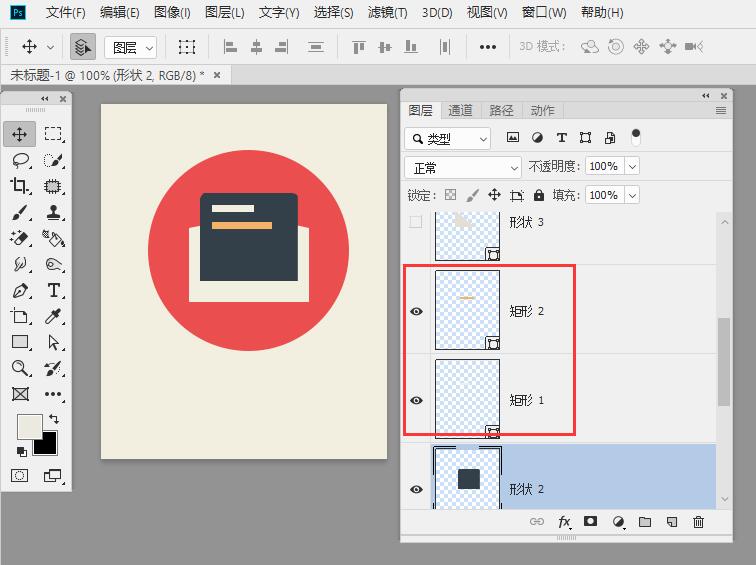Show the hidden 形状 3 layer
Viewport: 756px width, 565px height.
(417, 222)
